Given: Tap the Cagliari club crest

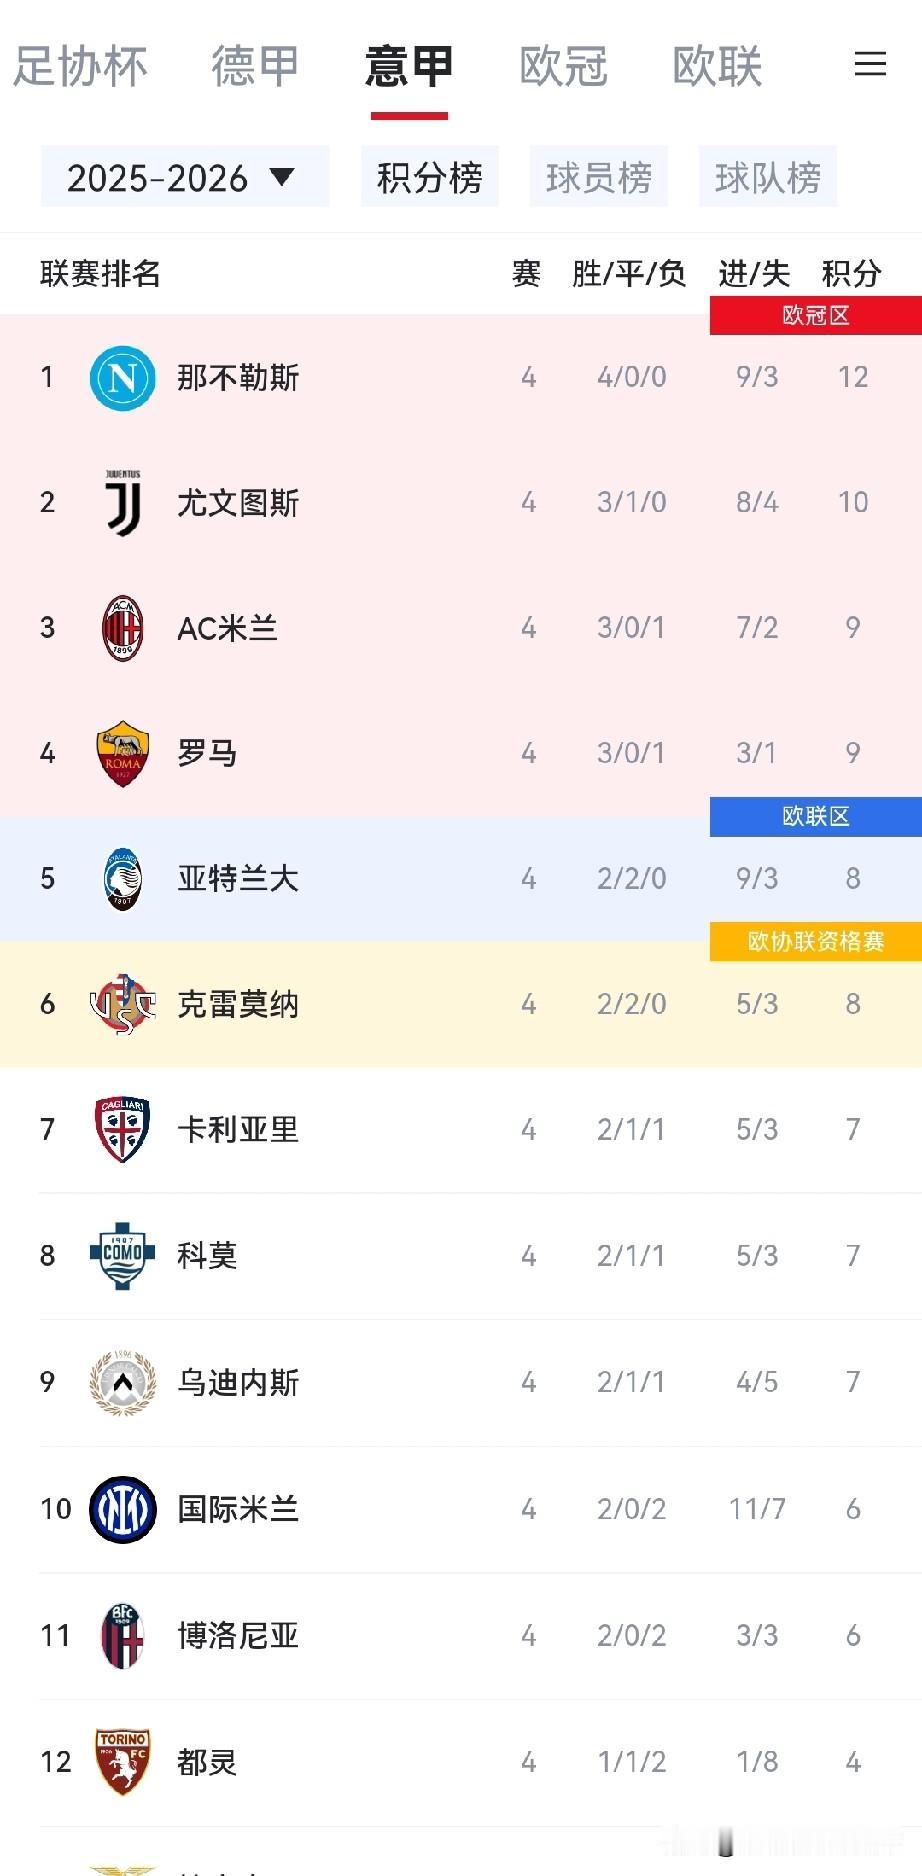Looking at the screenshot, I should tap(122, 1130).
